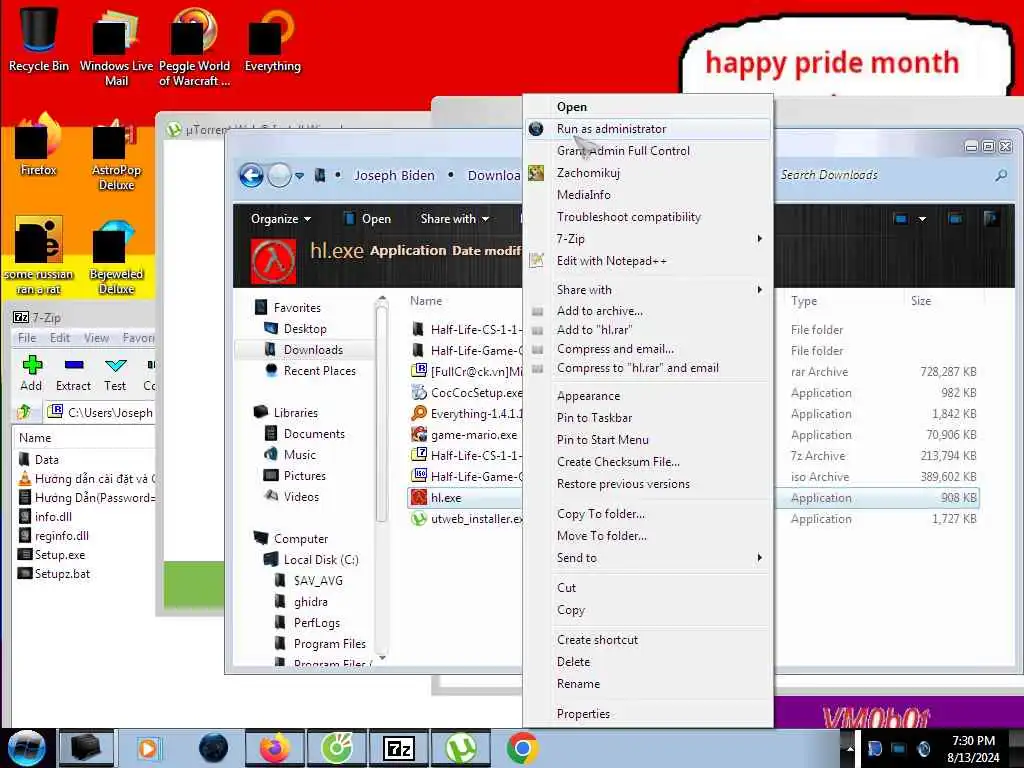Choose Open in the context menu
The image size is (1024, 768).
[648, 106]
